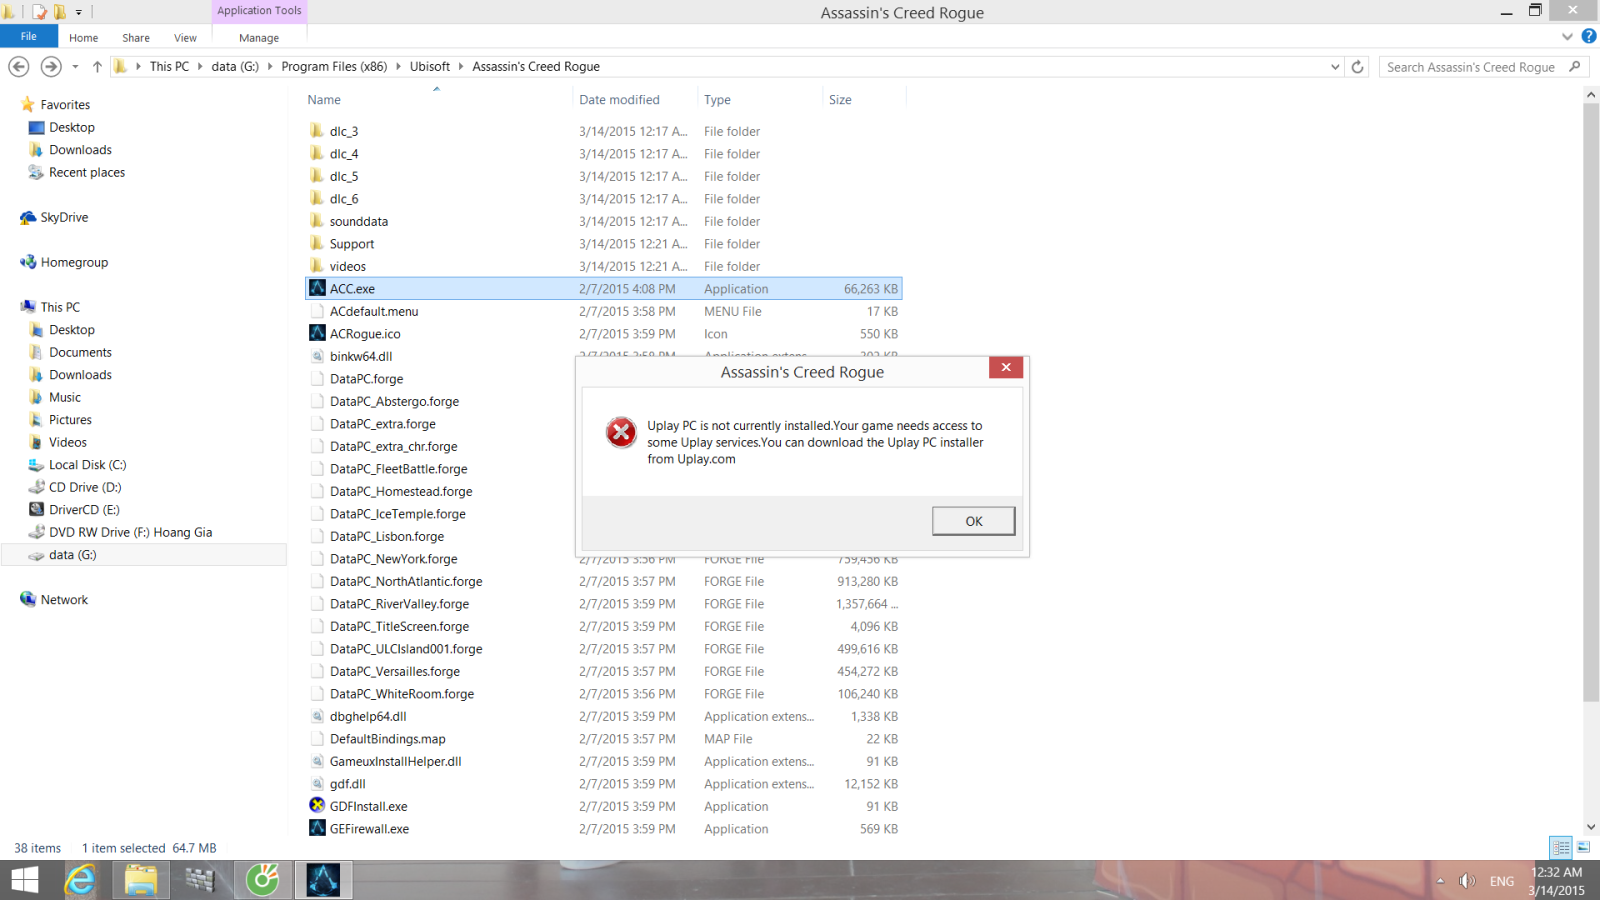1600x900 pixels.
Task: Switch to details view layout icon
Action: pyautogui.click(x=1561, y=847)
